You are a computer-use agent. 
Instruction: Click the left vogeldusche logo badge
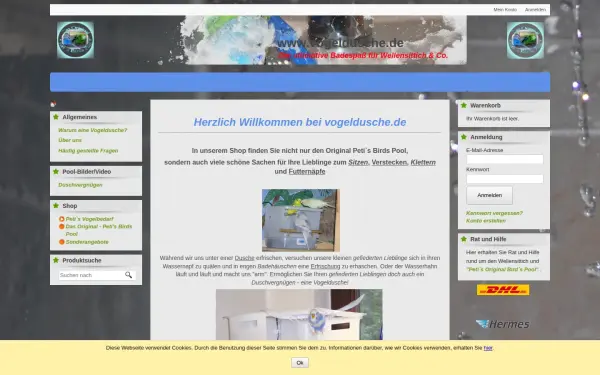(x=75, y=40)
